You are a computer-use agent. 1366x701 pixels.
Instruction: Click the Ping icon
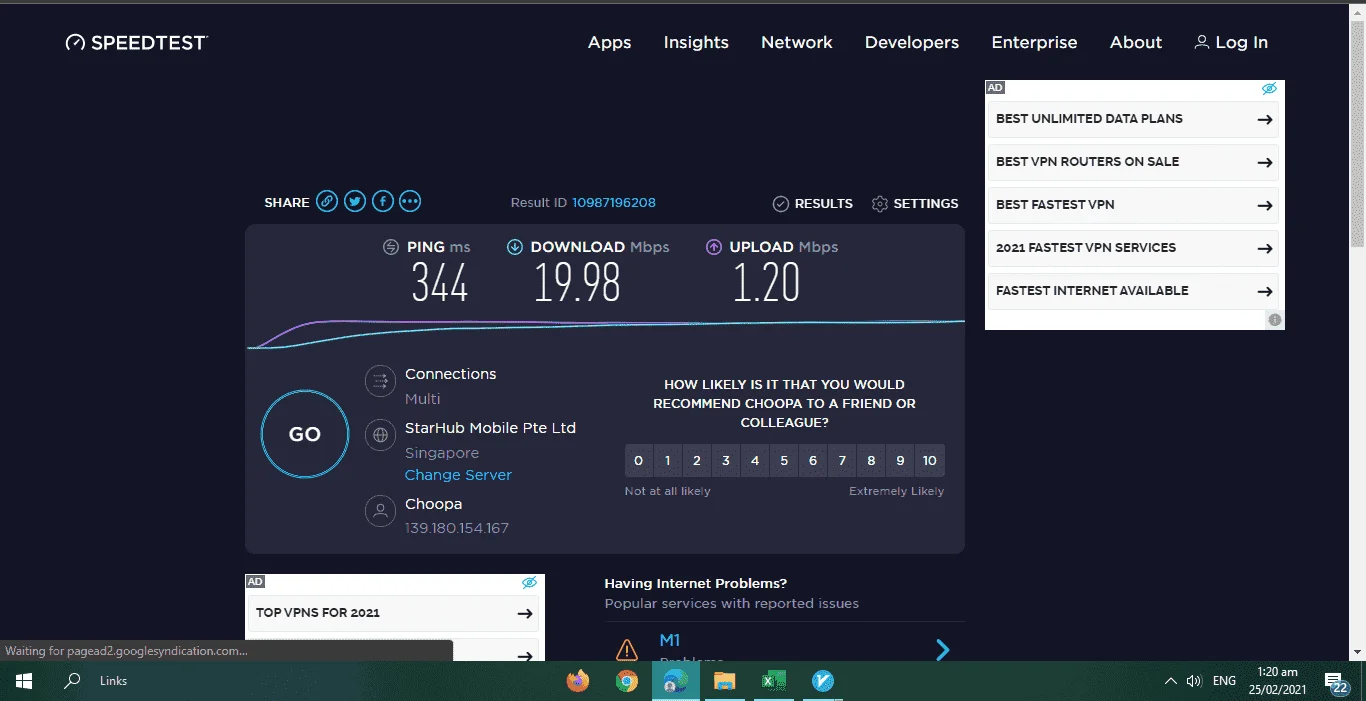pyautogui.click(x=391, y=247)
